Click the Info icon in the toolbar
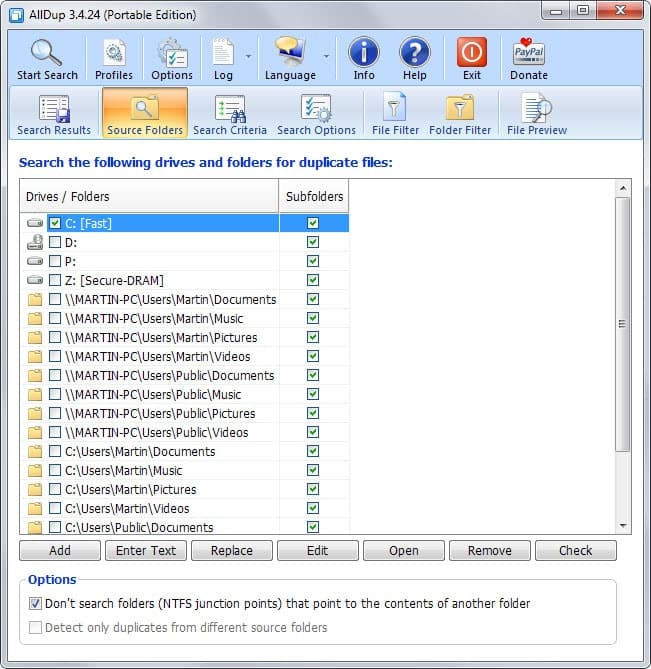The width and height of the screenshot is (651, 669). pyautogui.click(x=363, y=52)
